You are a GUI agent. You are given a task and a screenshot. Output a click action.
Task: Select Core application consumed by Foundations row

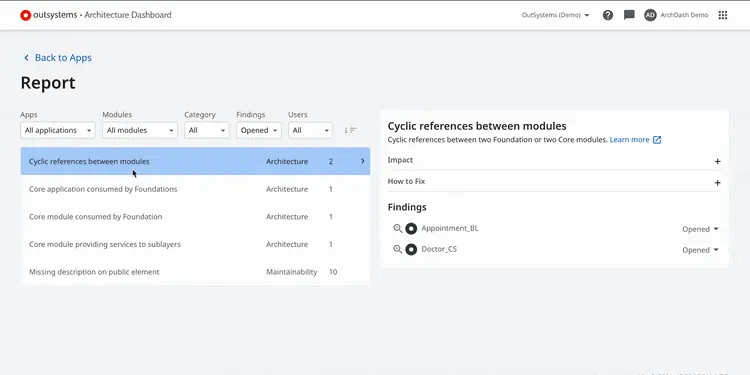pos(195,189)
